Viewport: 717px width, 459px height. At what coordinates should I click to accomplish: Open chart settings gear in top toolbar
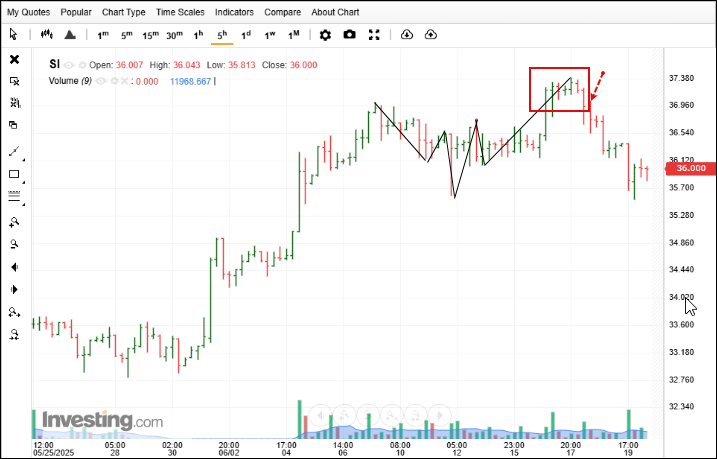pyautogui.click(x=325, y=35)
